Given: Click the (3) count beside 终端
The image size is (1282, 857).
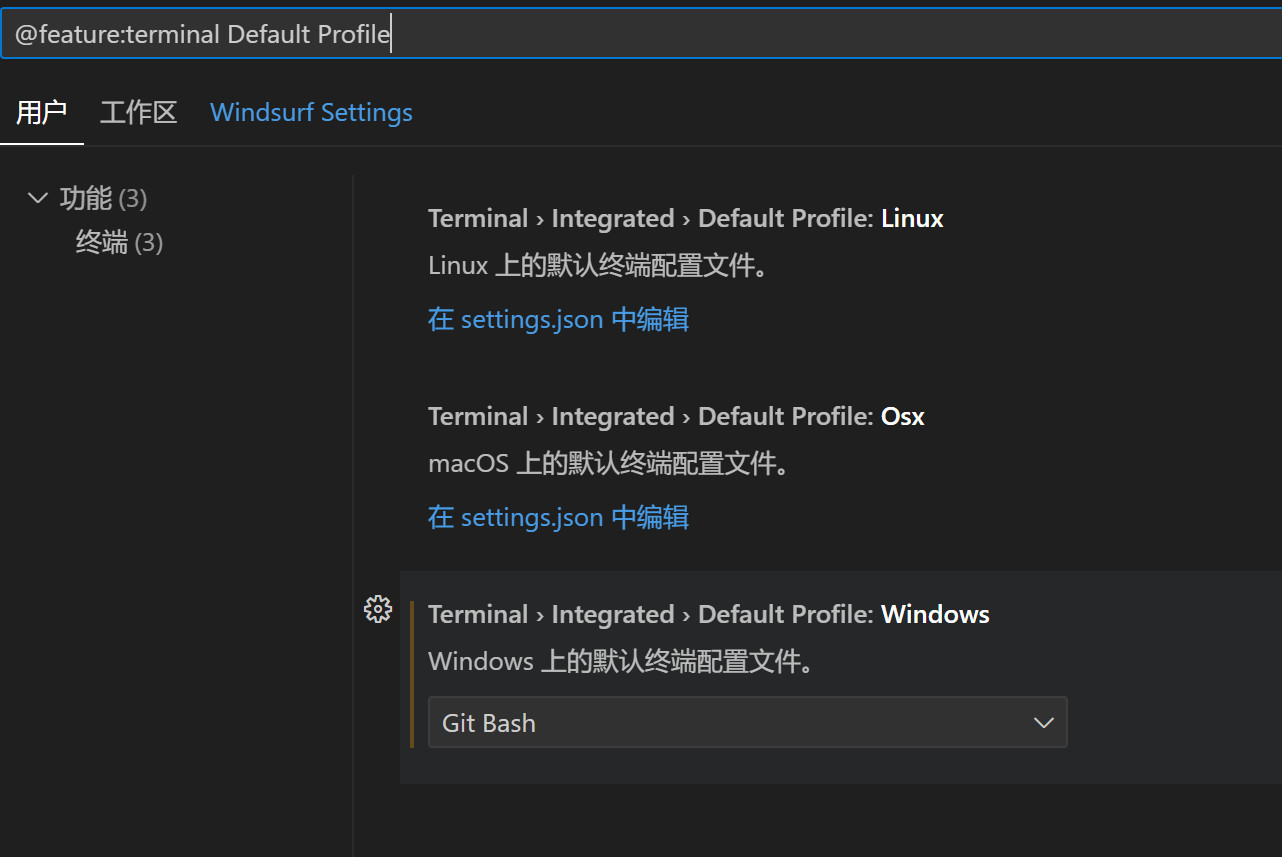Looking at the screenshot, I should click(x=149, y=242).
